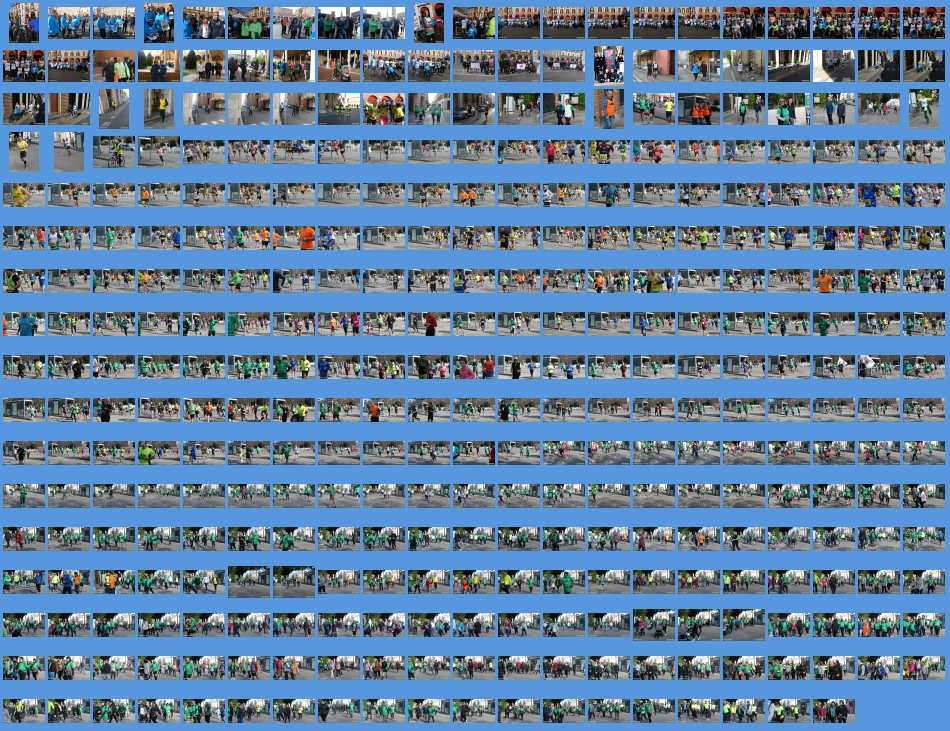Click the first thumbnail in the eighth row
Image resolution: width=950 pixels, height=731 pixels.
(24, 324)
